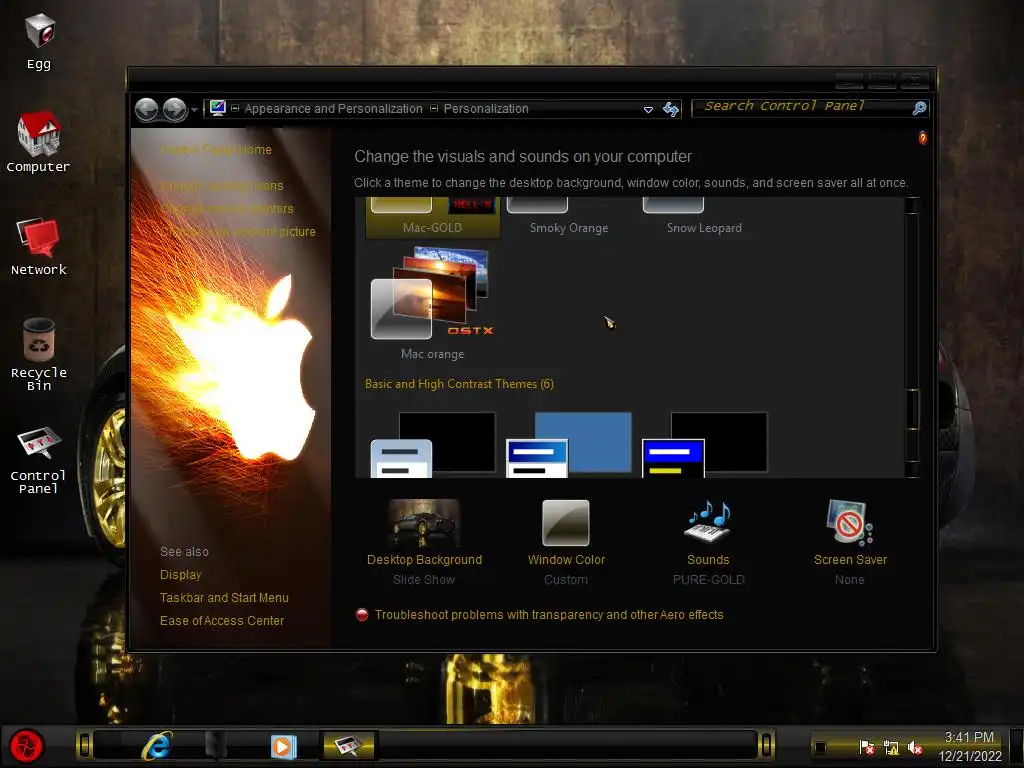1024x768 pixels.
Task: Select the light blue basic theme thumbnail
Action: (x=432, y=444)
